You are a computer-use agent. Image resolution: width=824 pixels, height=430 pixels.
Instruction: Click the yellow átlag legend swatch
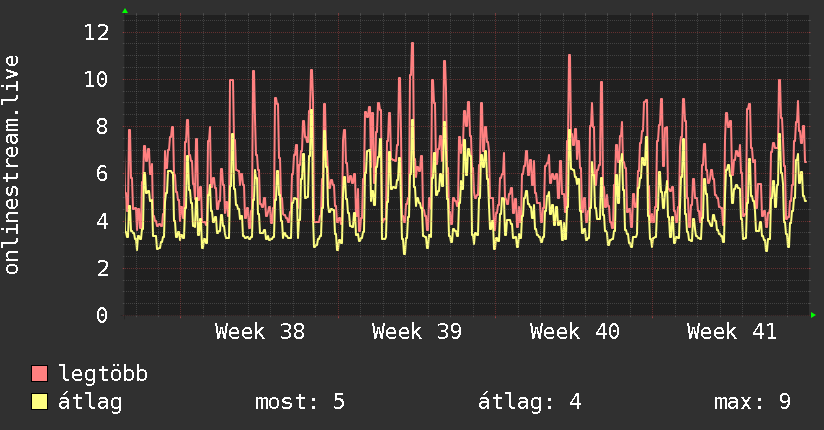[39, 402]
